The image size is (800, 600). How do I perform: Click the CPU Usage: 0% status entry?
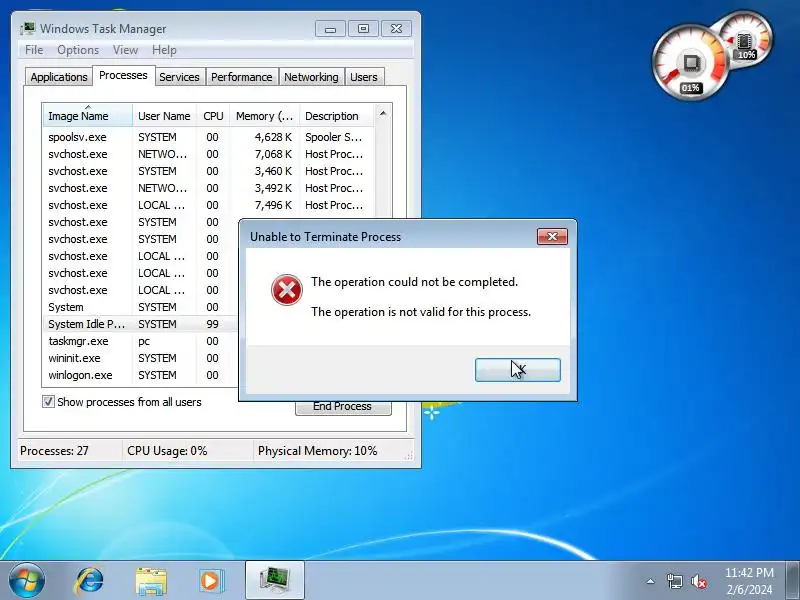tap(167, 451)
